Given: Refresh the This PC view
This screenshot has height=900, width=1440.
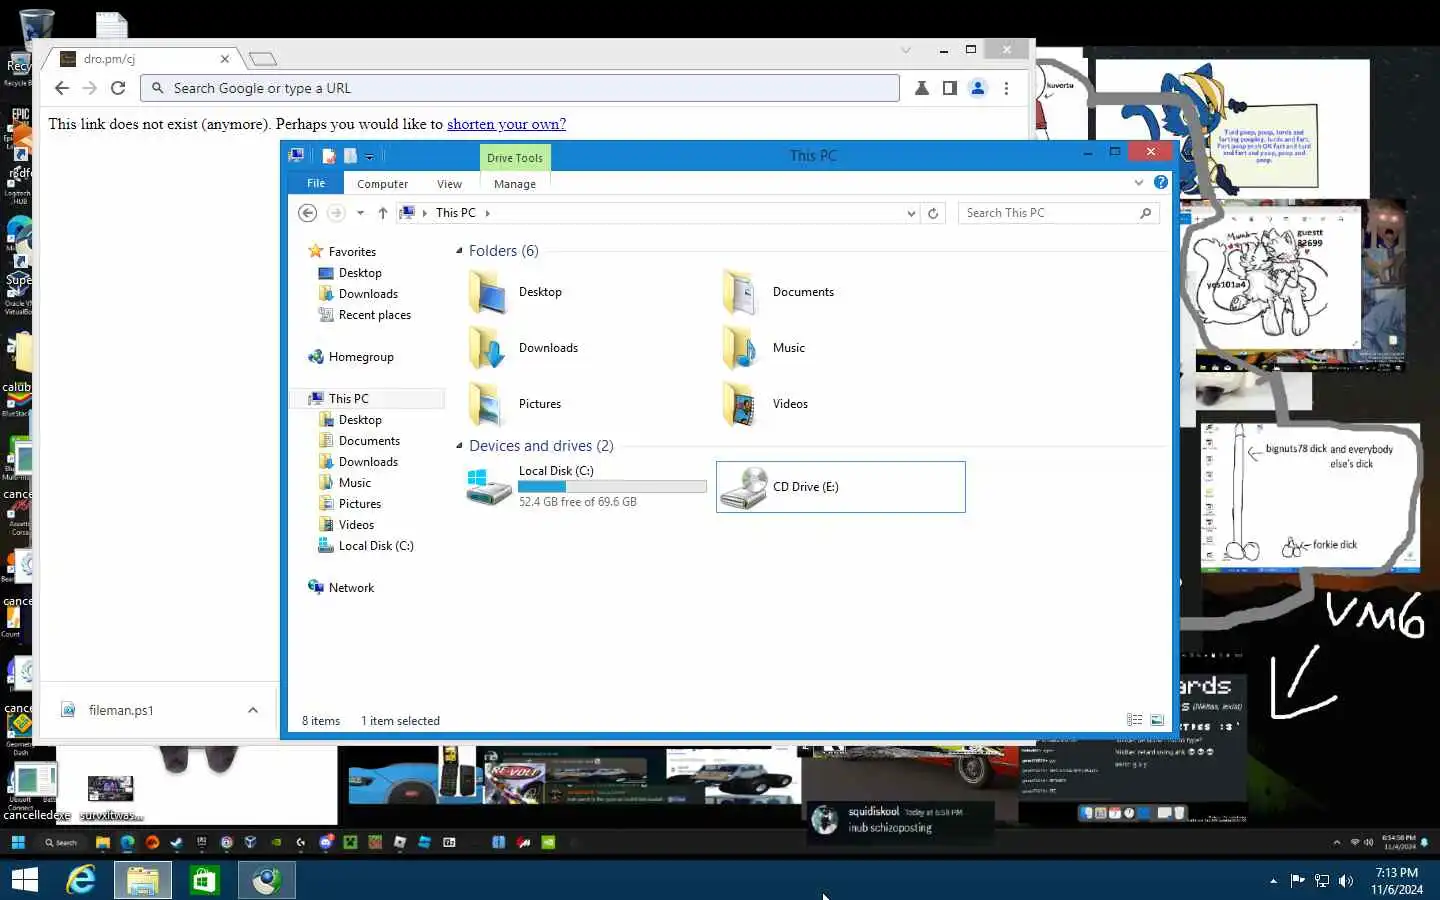Looking at the screenshot, I should point(933,213).
